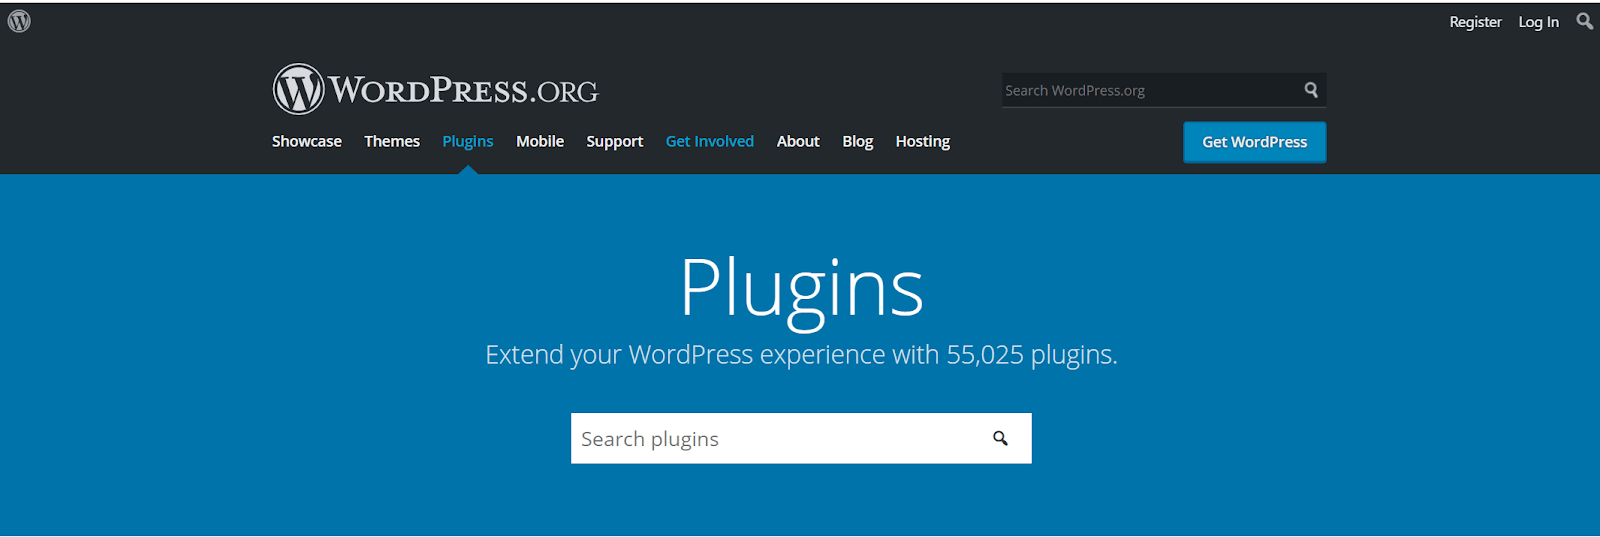The width and height of the screenshot is (1600, 537).
Task: Visit the About menu item
Action: coord(798,141)
